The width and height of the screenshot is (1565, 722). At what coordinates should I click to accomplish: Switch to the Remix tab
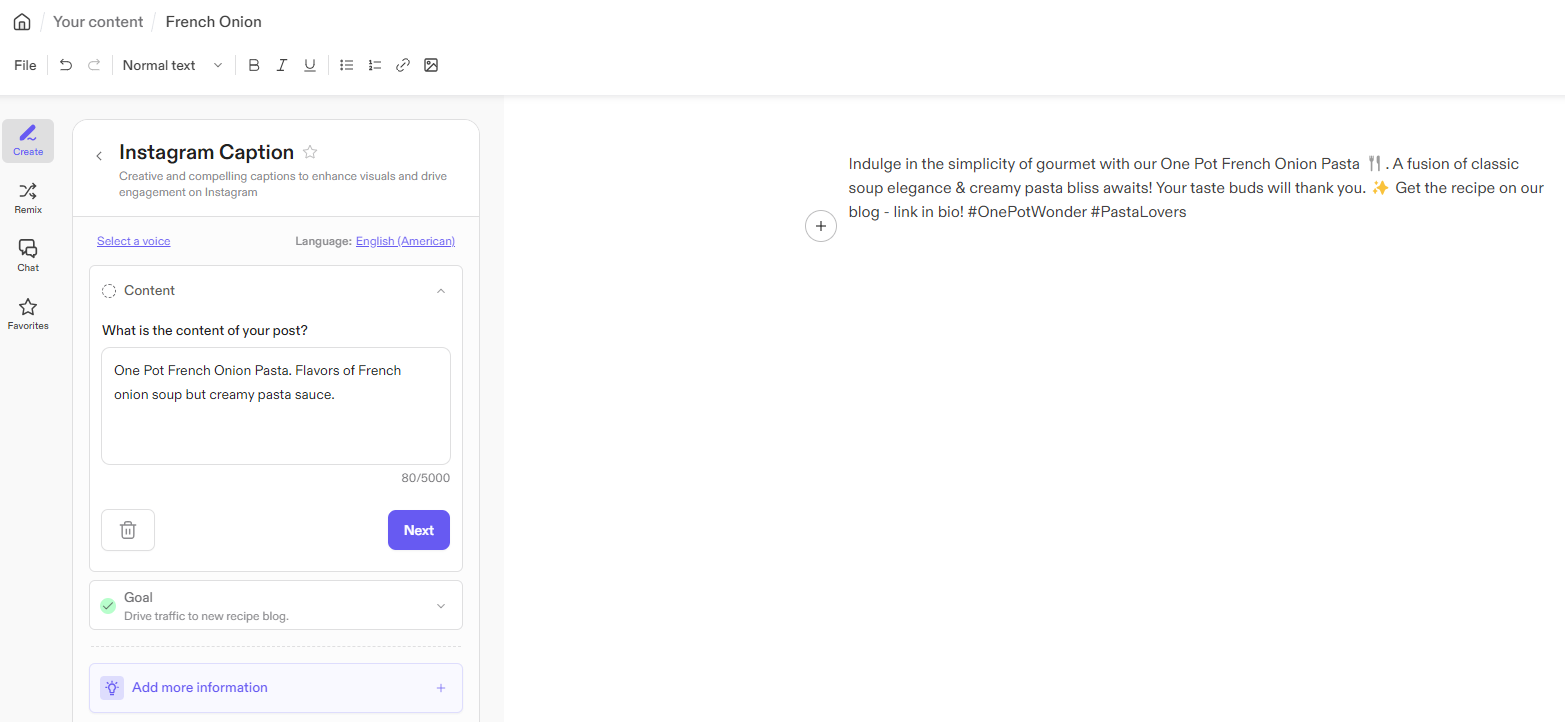pos(28,197)
